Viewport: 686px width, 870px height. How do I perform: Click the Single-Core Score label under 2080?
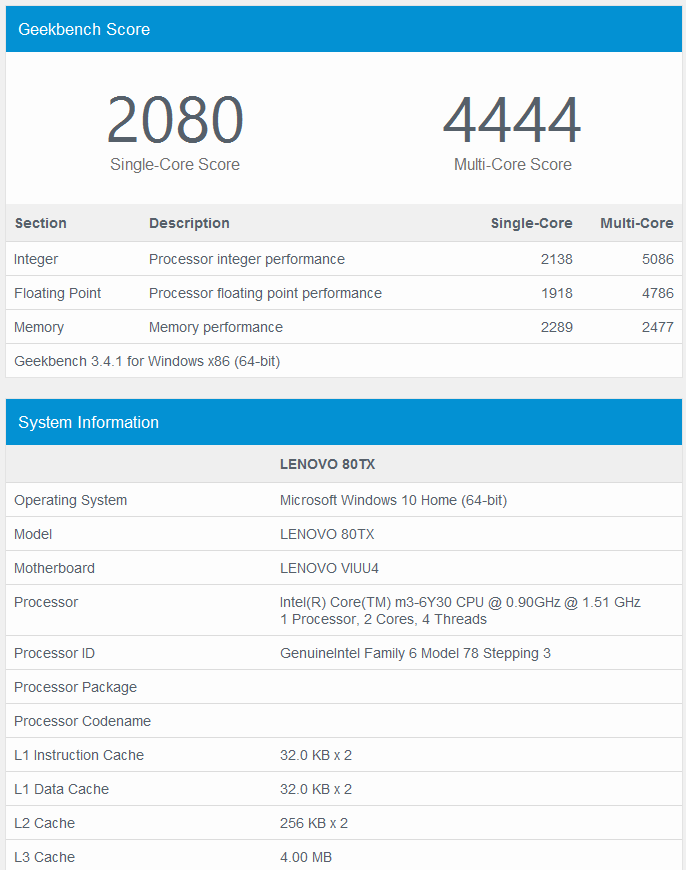(175, 164)
